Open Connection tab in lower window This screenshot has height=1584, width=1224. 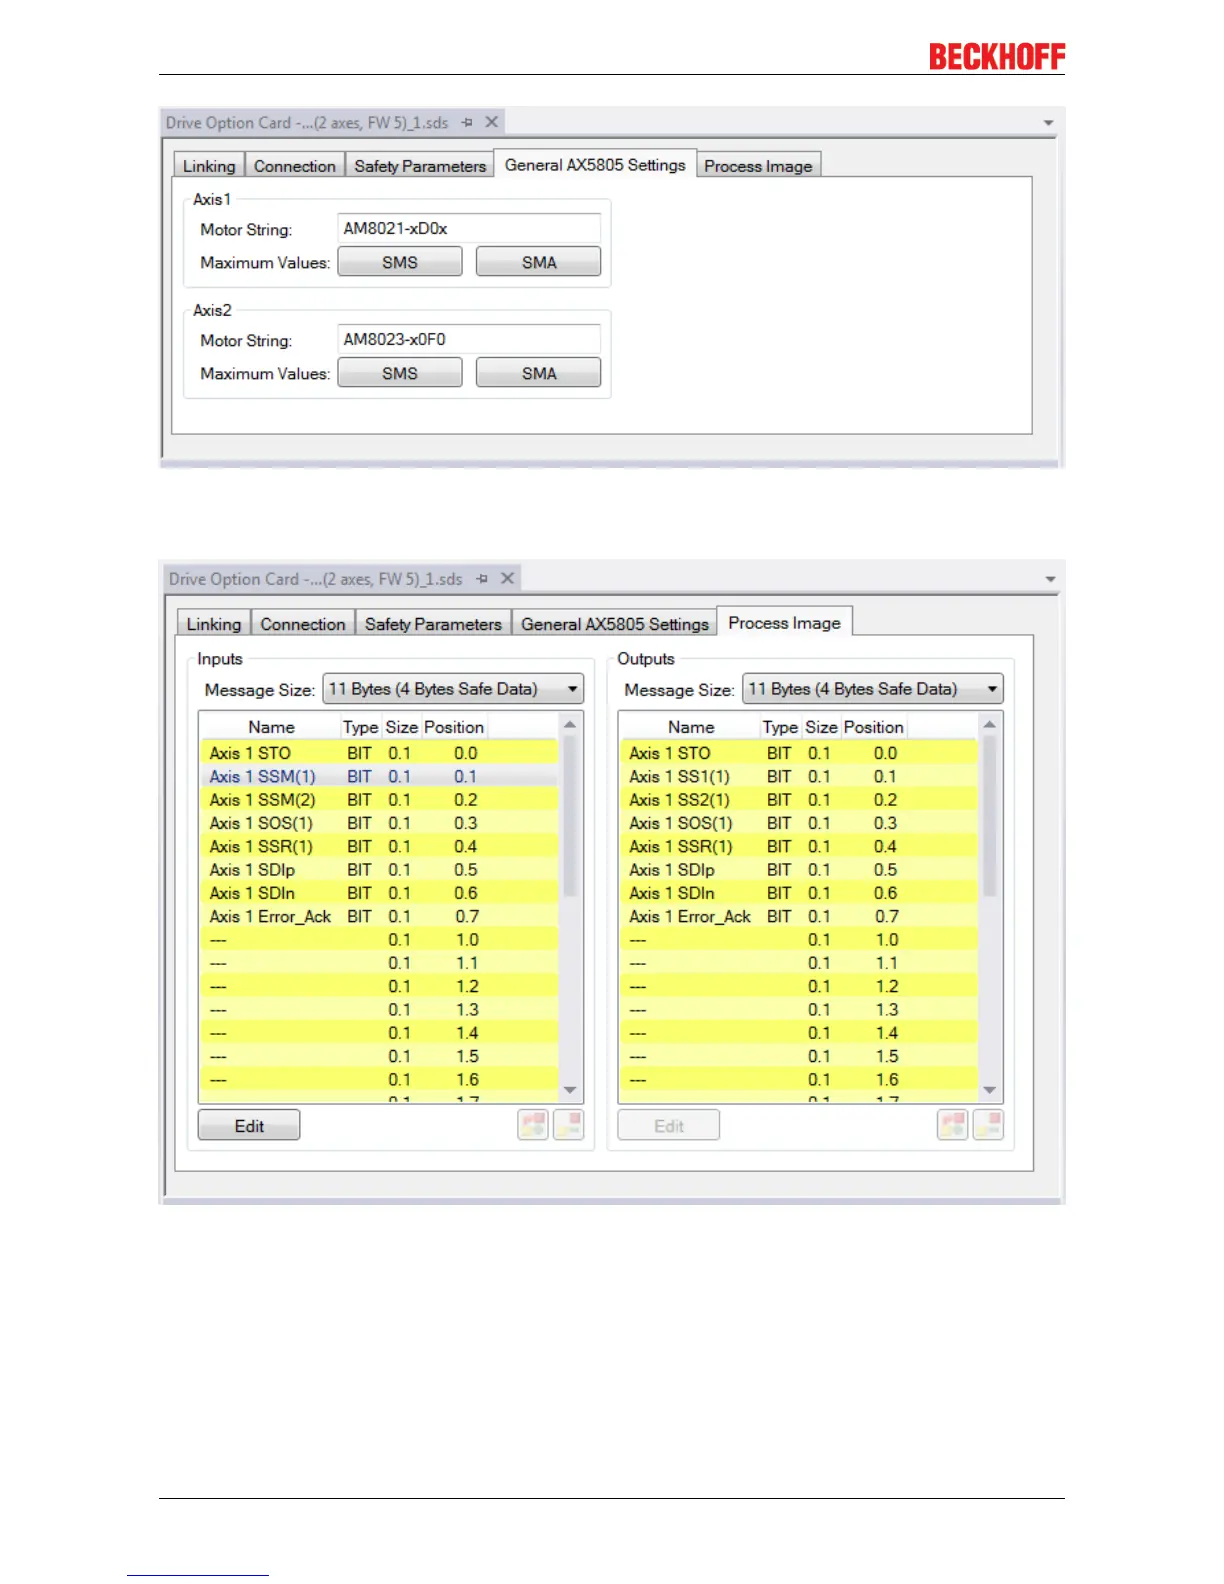tap(303, 624)
